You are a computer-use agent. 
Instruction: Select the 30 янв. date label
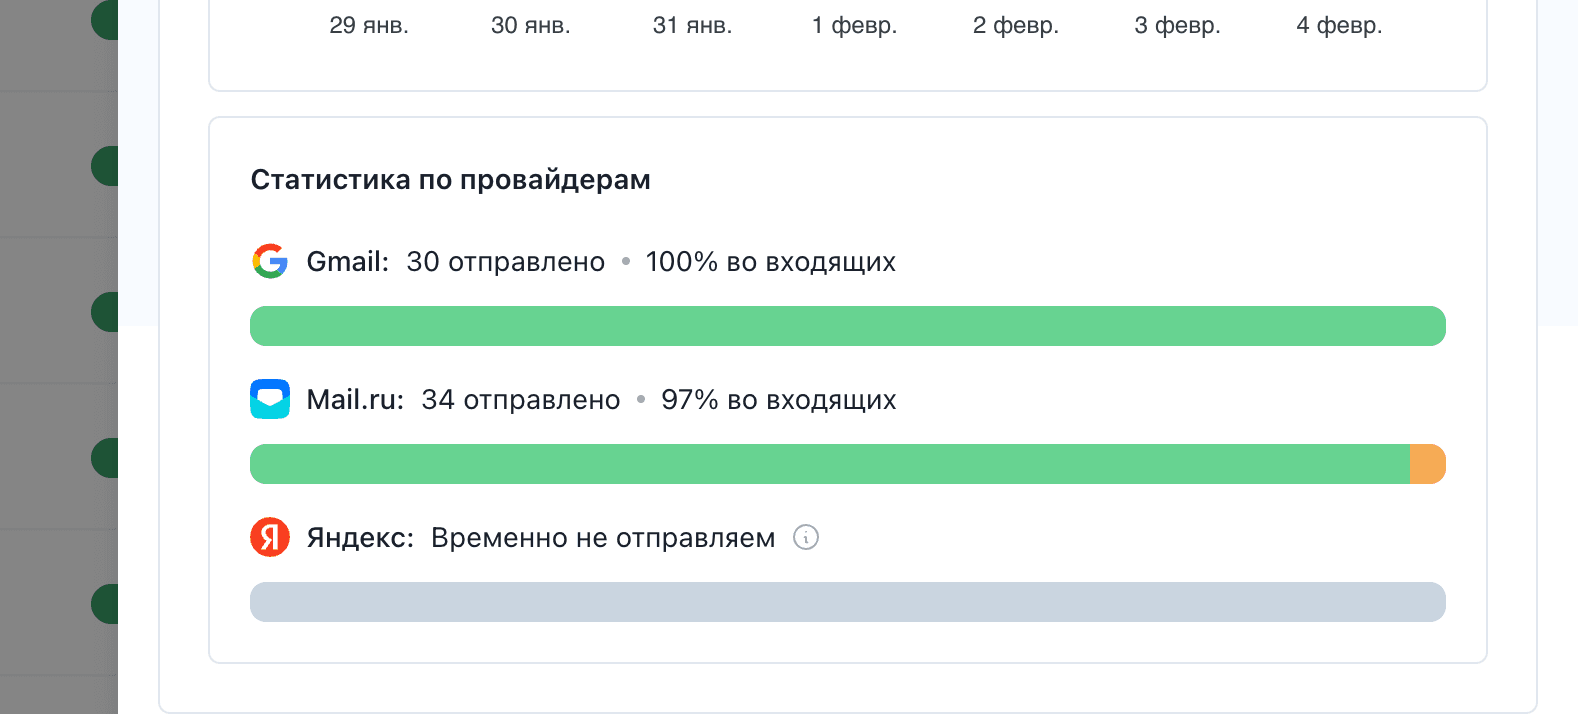click(x=531, y=25)
